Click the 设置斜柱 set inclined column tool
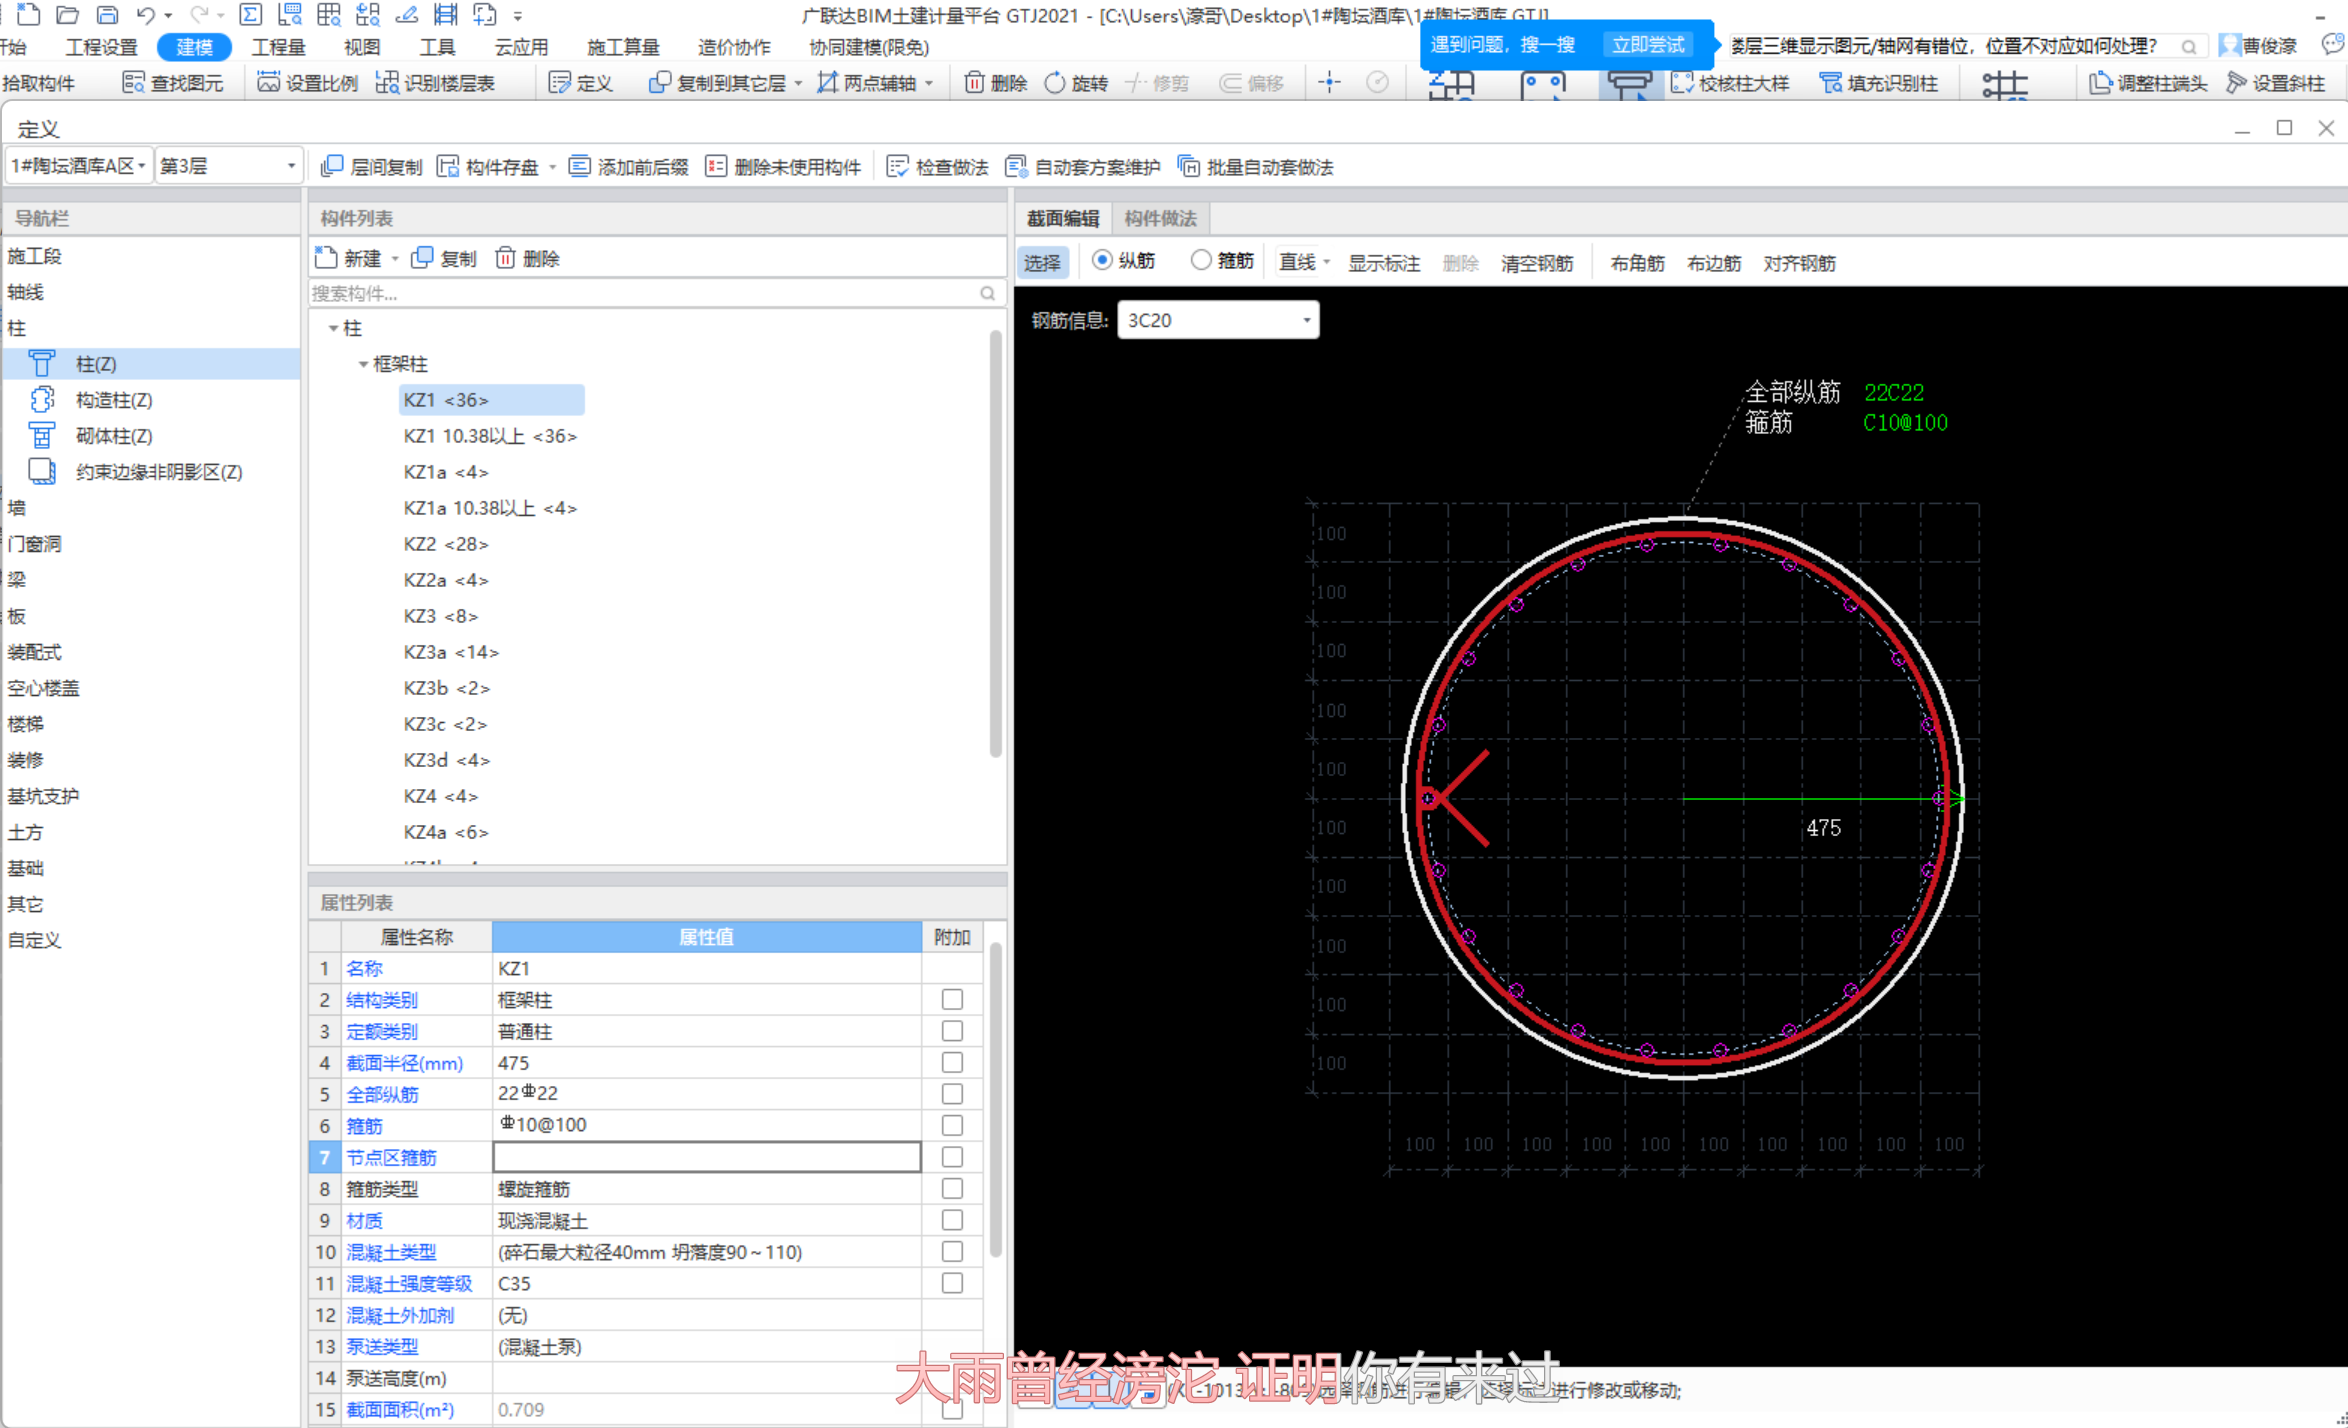 pos(2276,83)
